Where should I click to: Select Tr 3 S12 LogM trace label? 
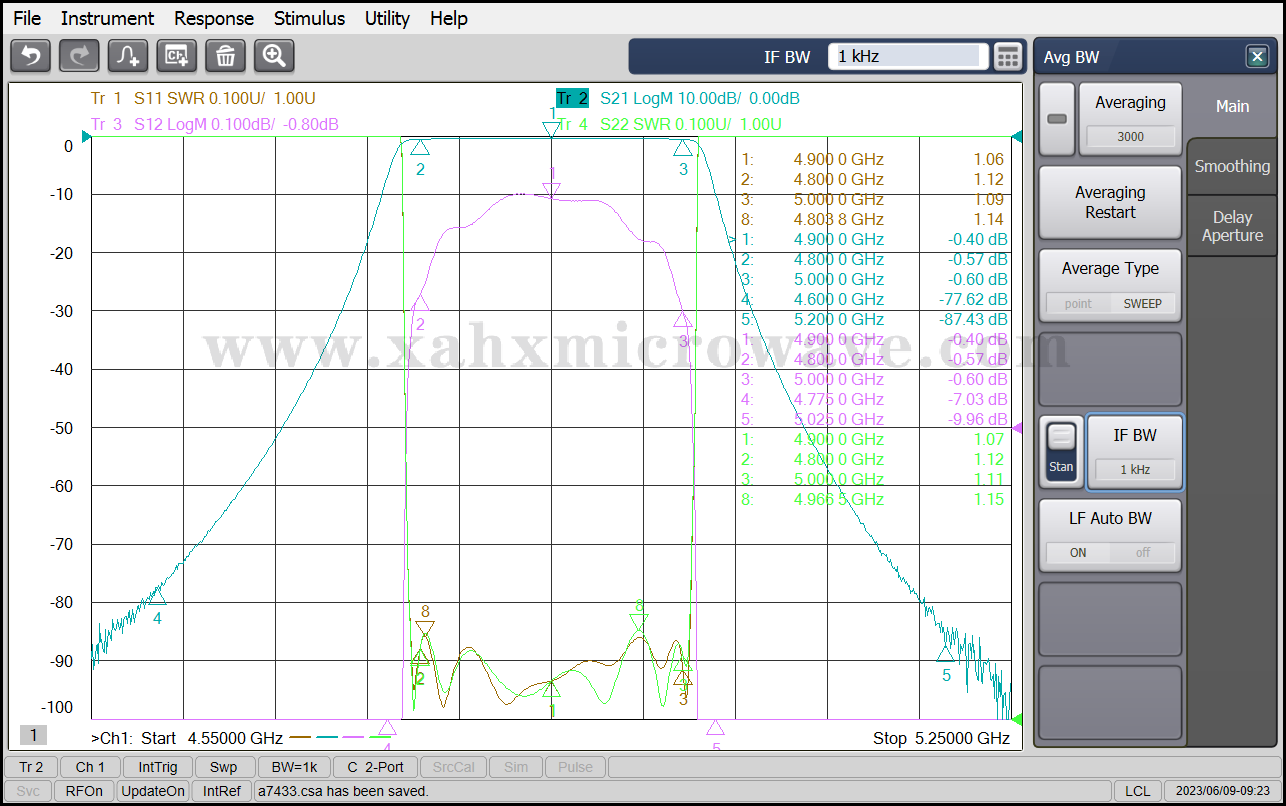coord(214,124)
